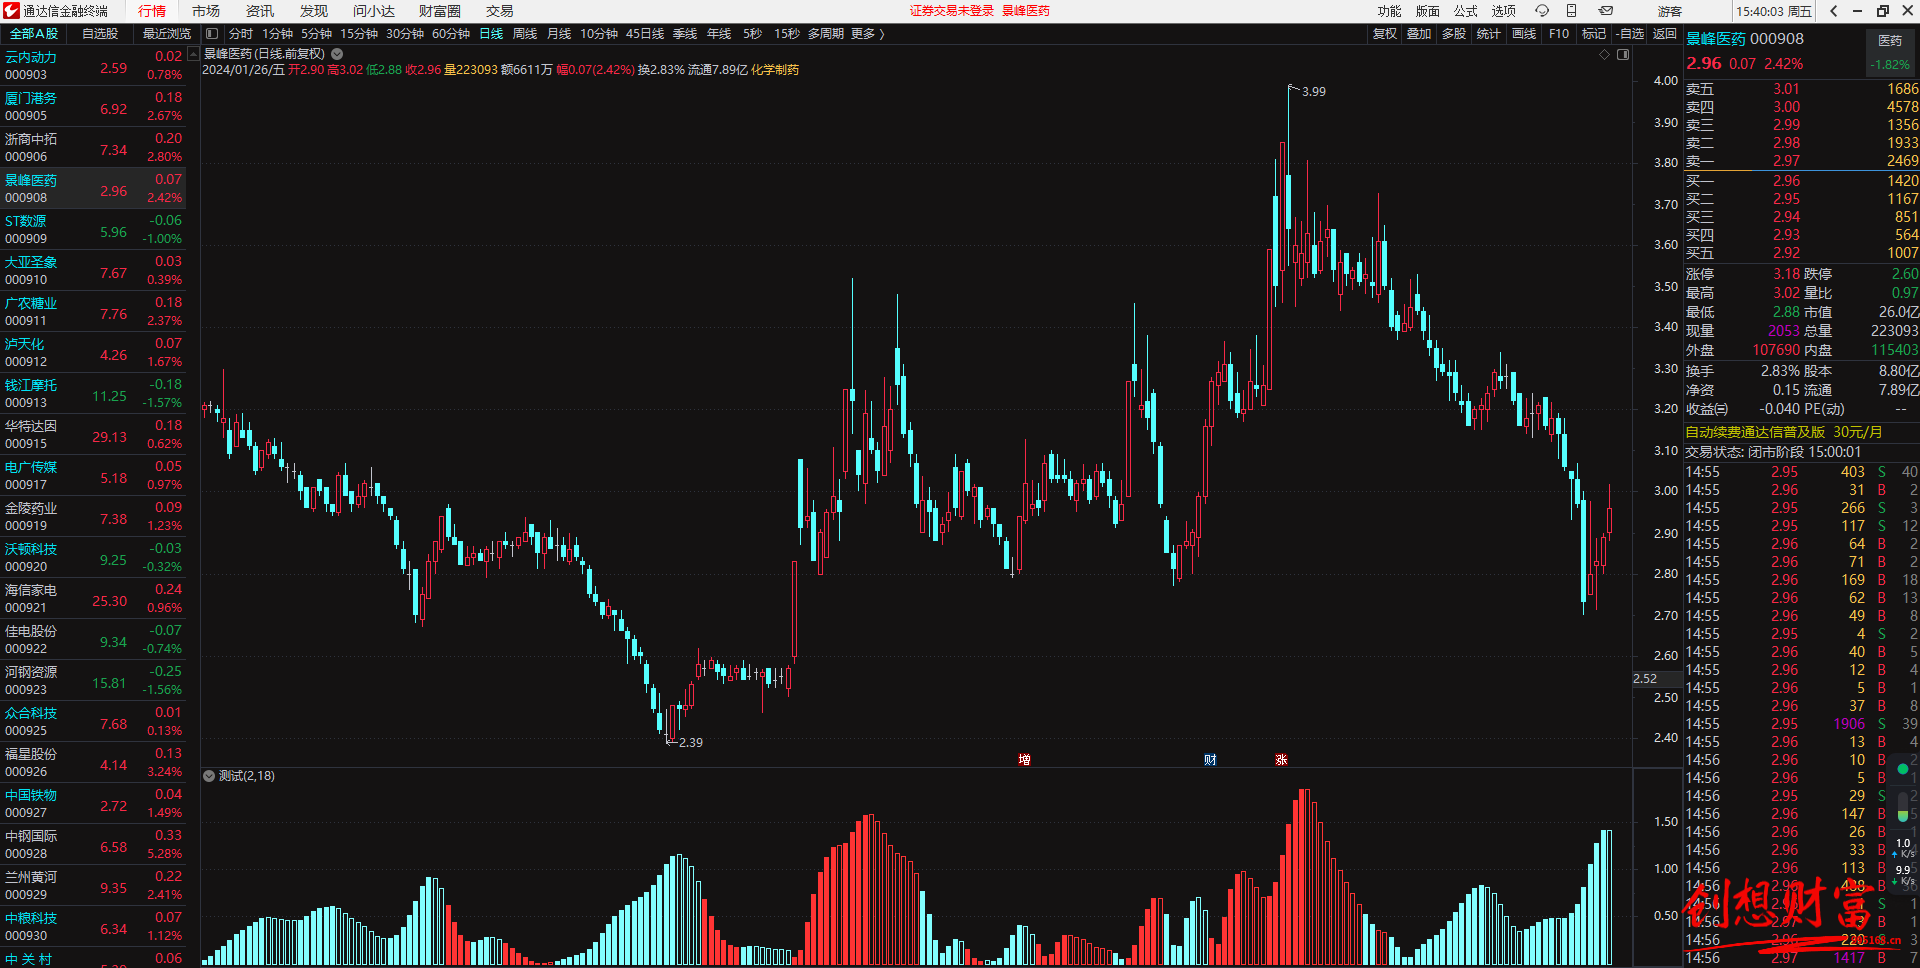Screen dimensions: 1920x968
Task: Click the 统计 button
Action: 1489,34
